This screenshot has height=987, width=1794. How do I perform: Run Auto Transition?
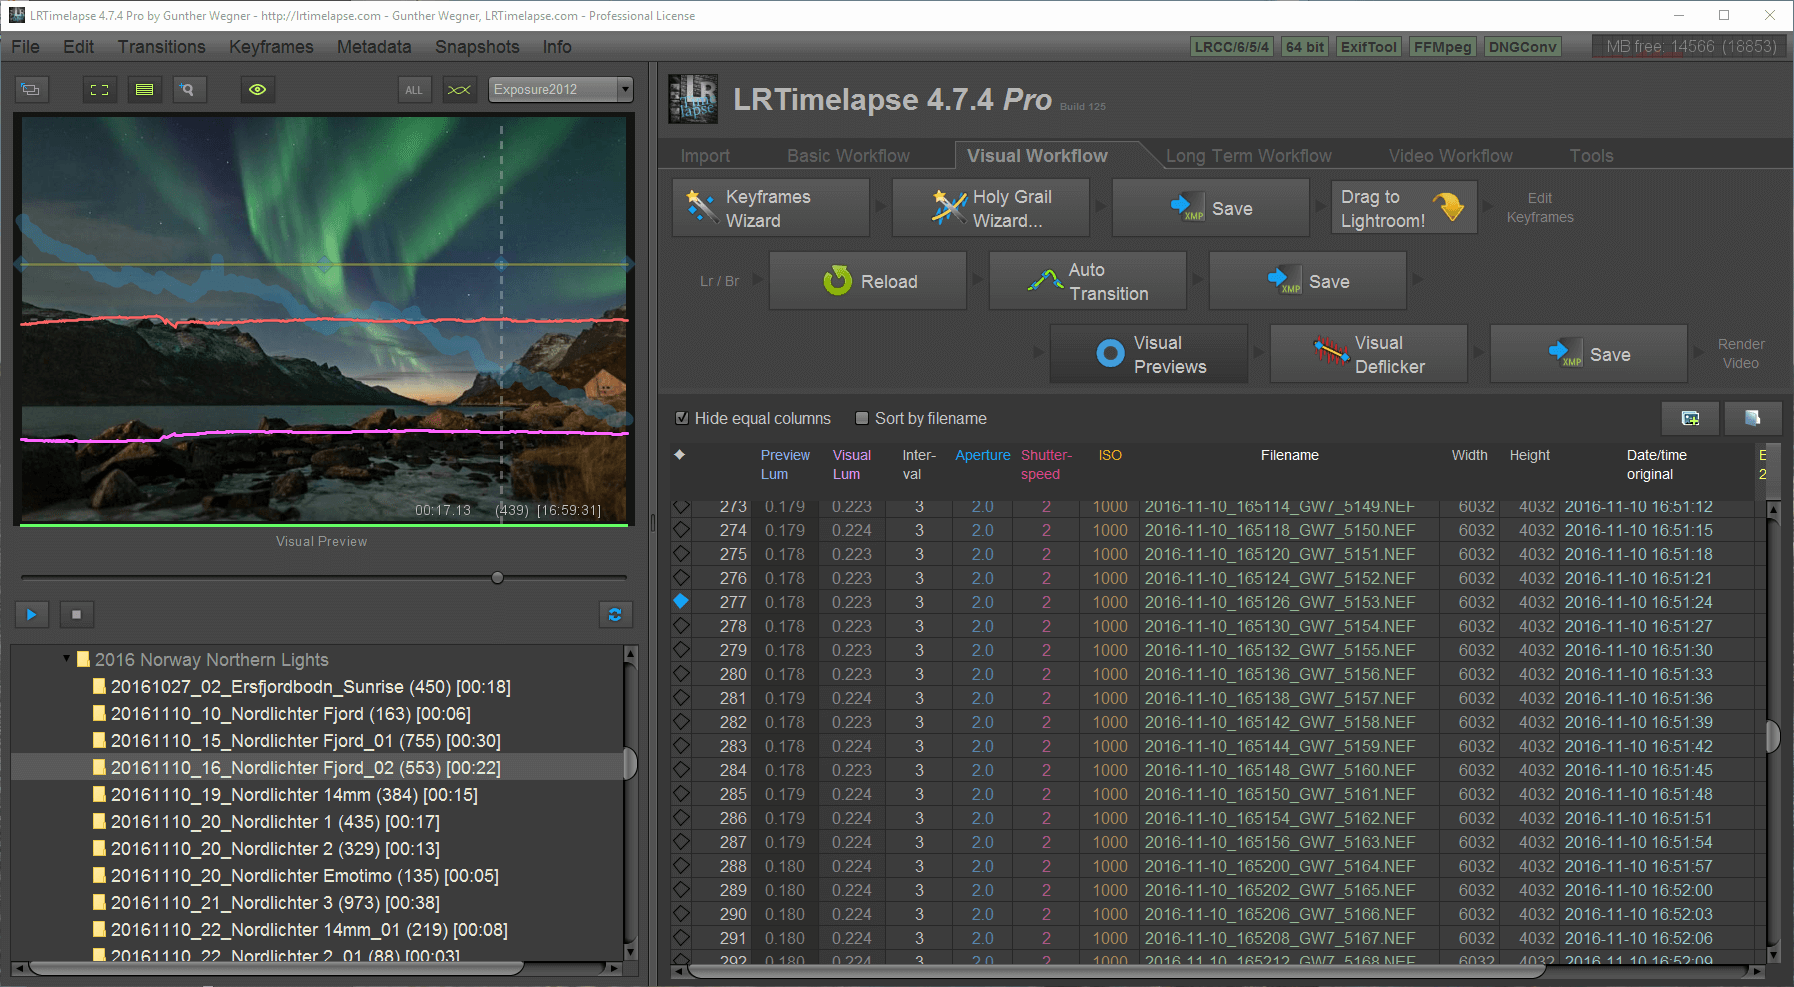[1087, 280]
